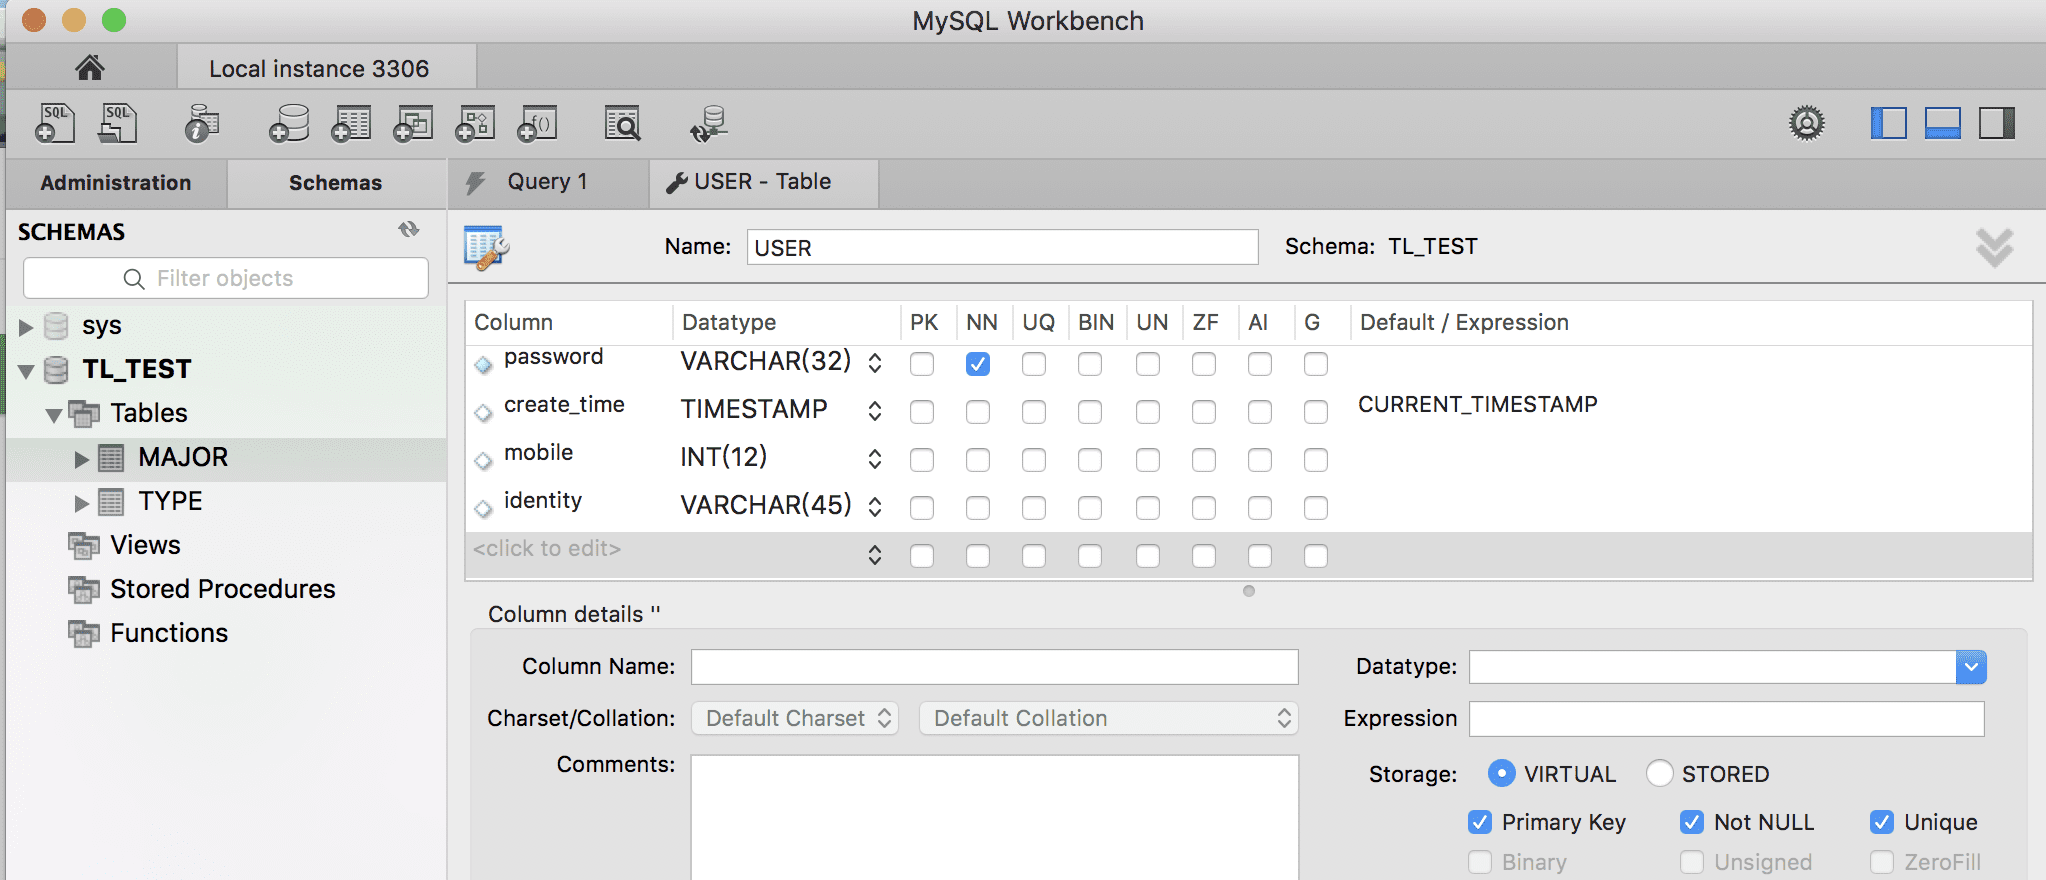Switch to the Query 1 tab
The width and height of the screenshot is (2046, 880).
pyautogui.click(x=547, y=182)
